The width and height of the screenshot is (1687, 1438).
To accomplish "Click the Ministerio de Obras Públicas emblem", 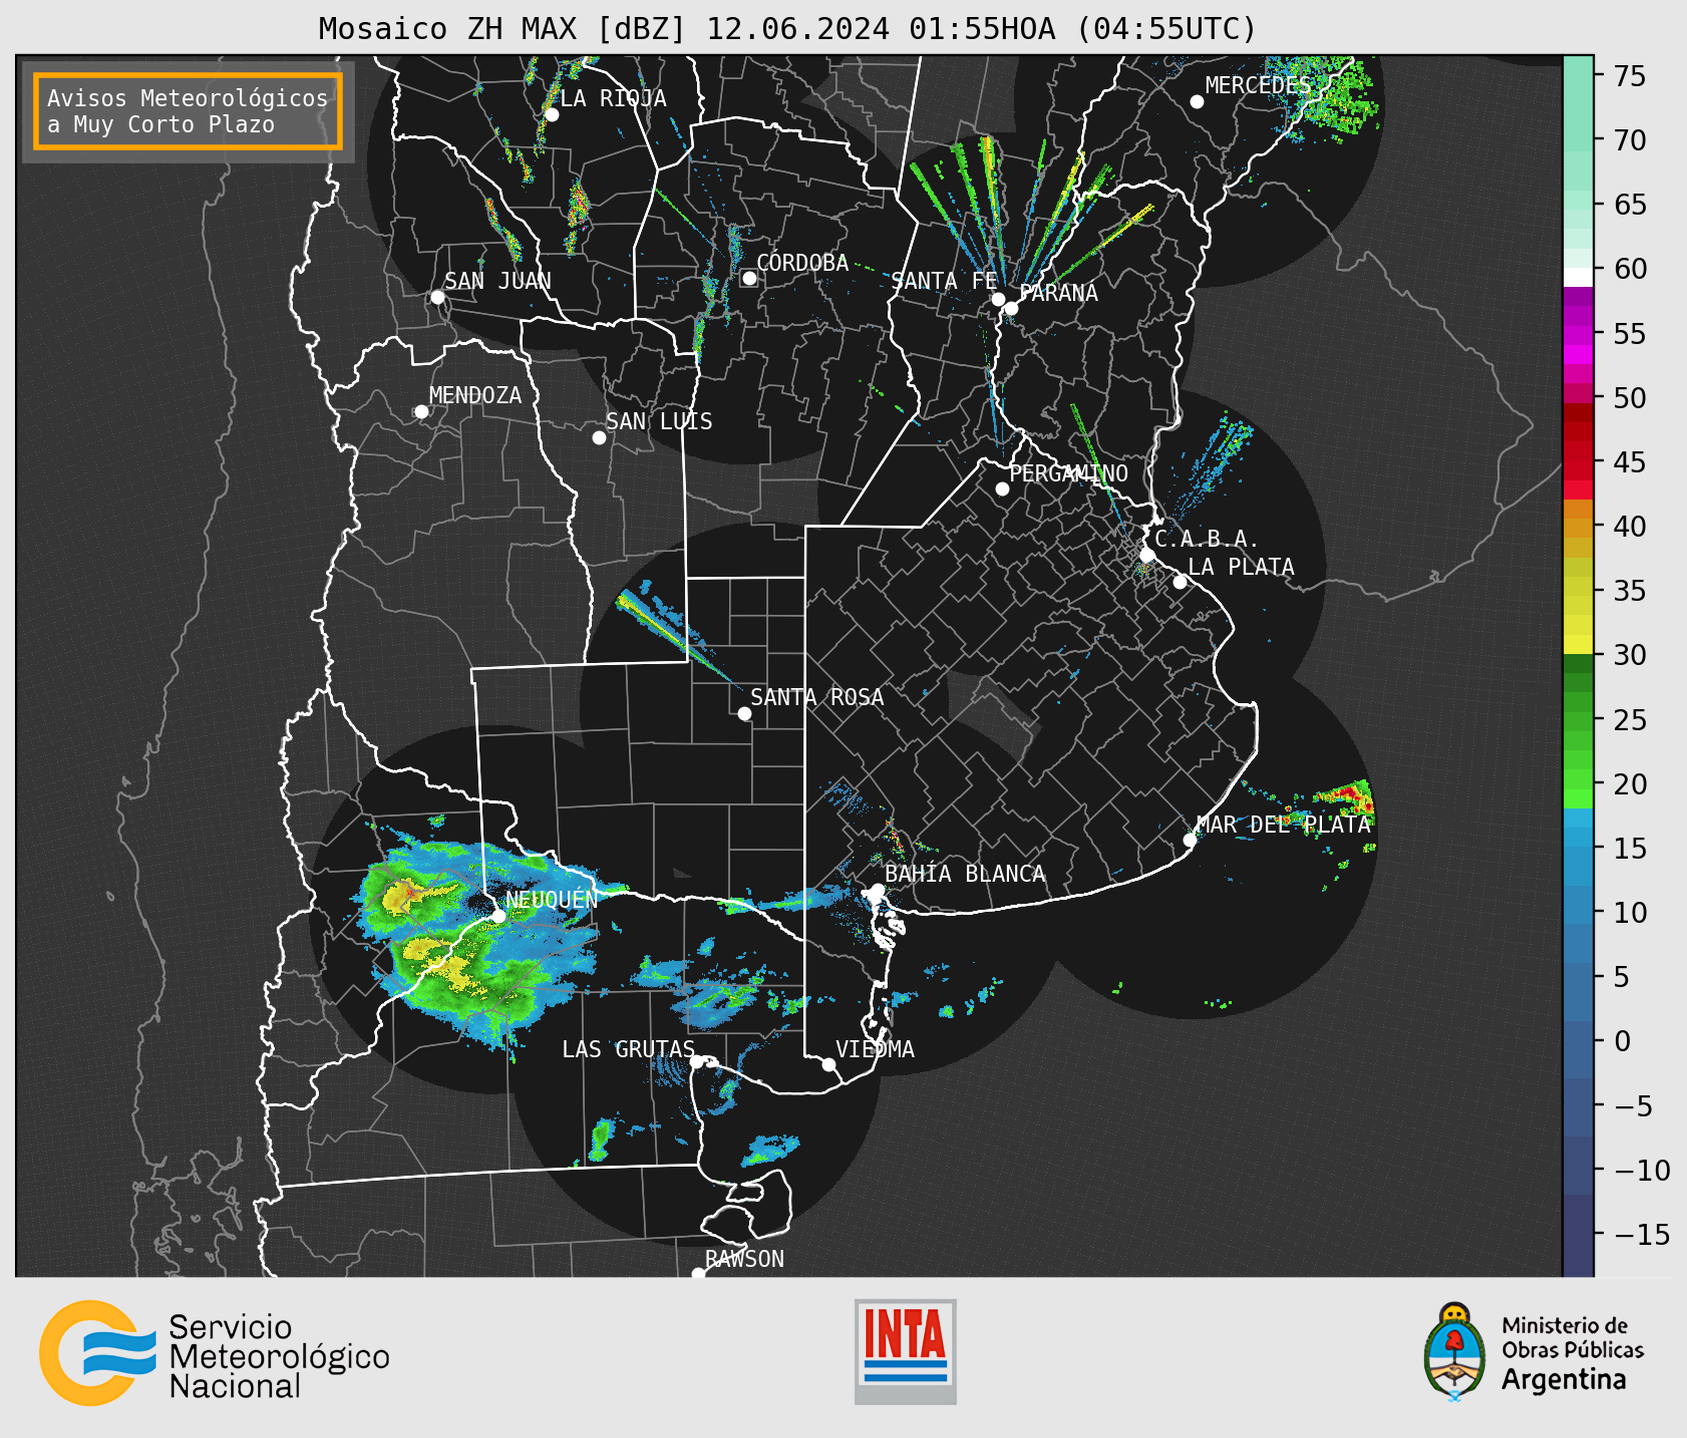I will coord(1454,1352).
